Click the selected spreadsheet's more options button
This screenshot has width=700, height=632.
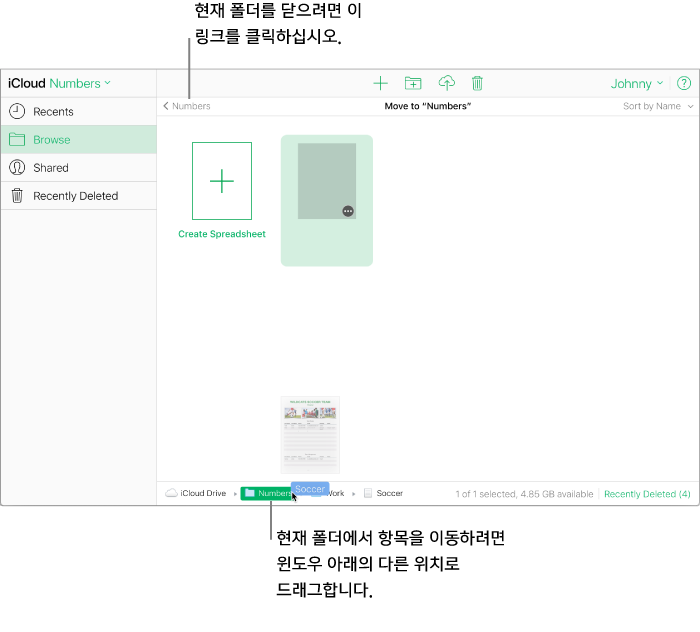point(348,211)
